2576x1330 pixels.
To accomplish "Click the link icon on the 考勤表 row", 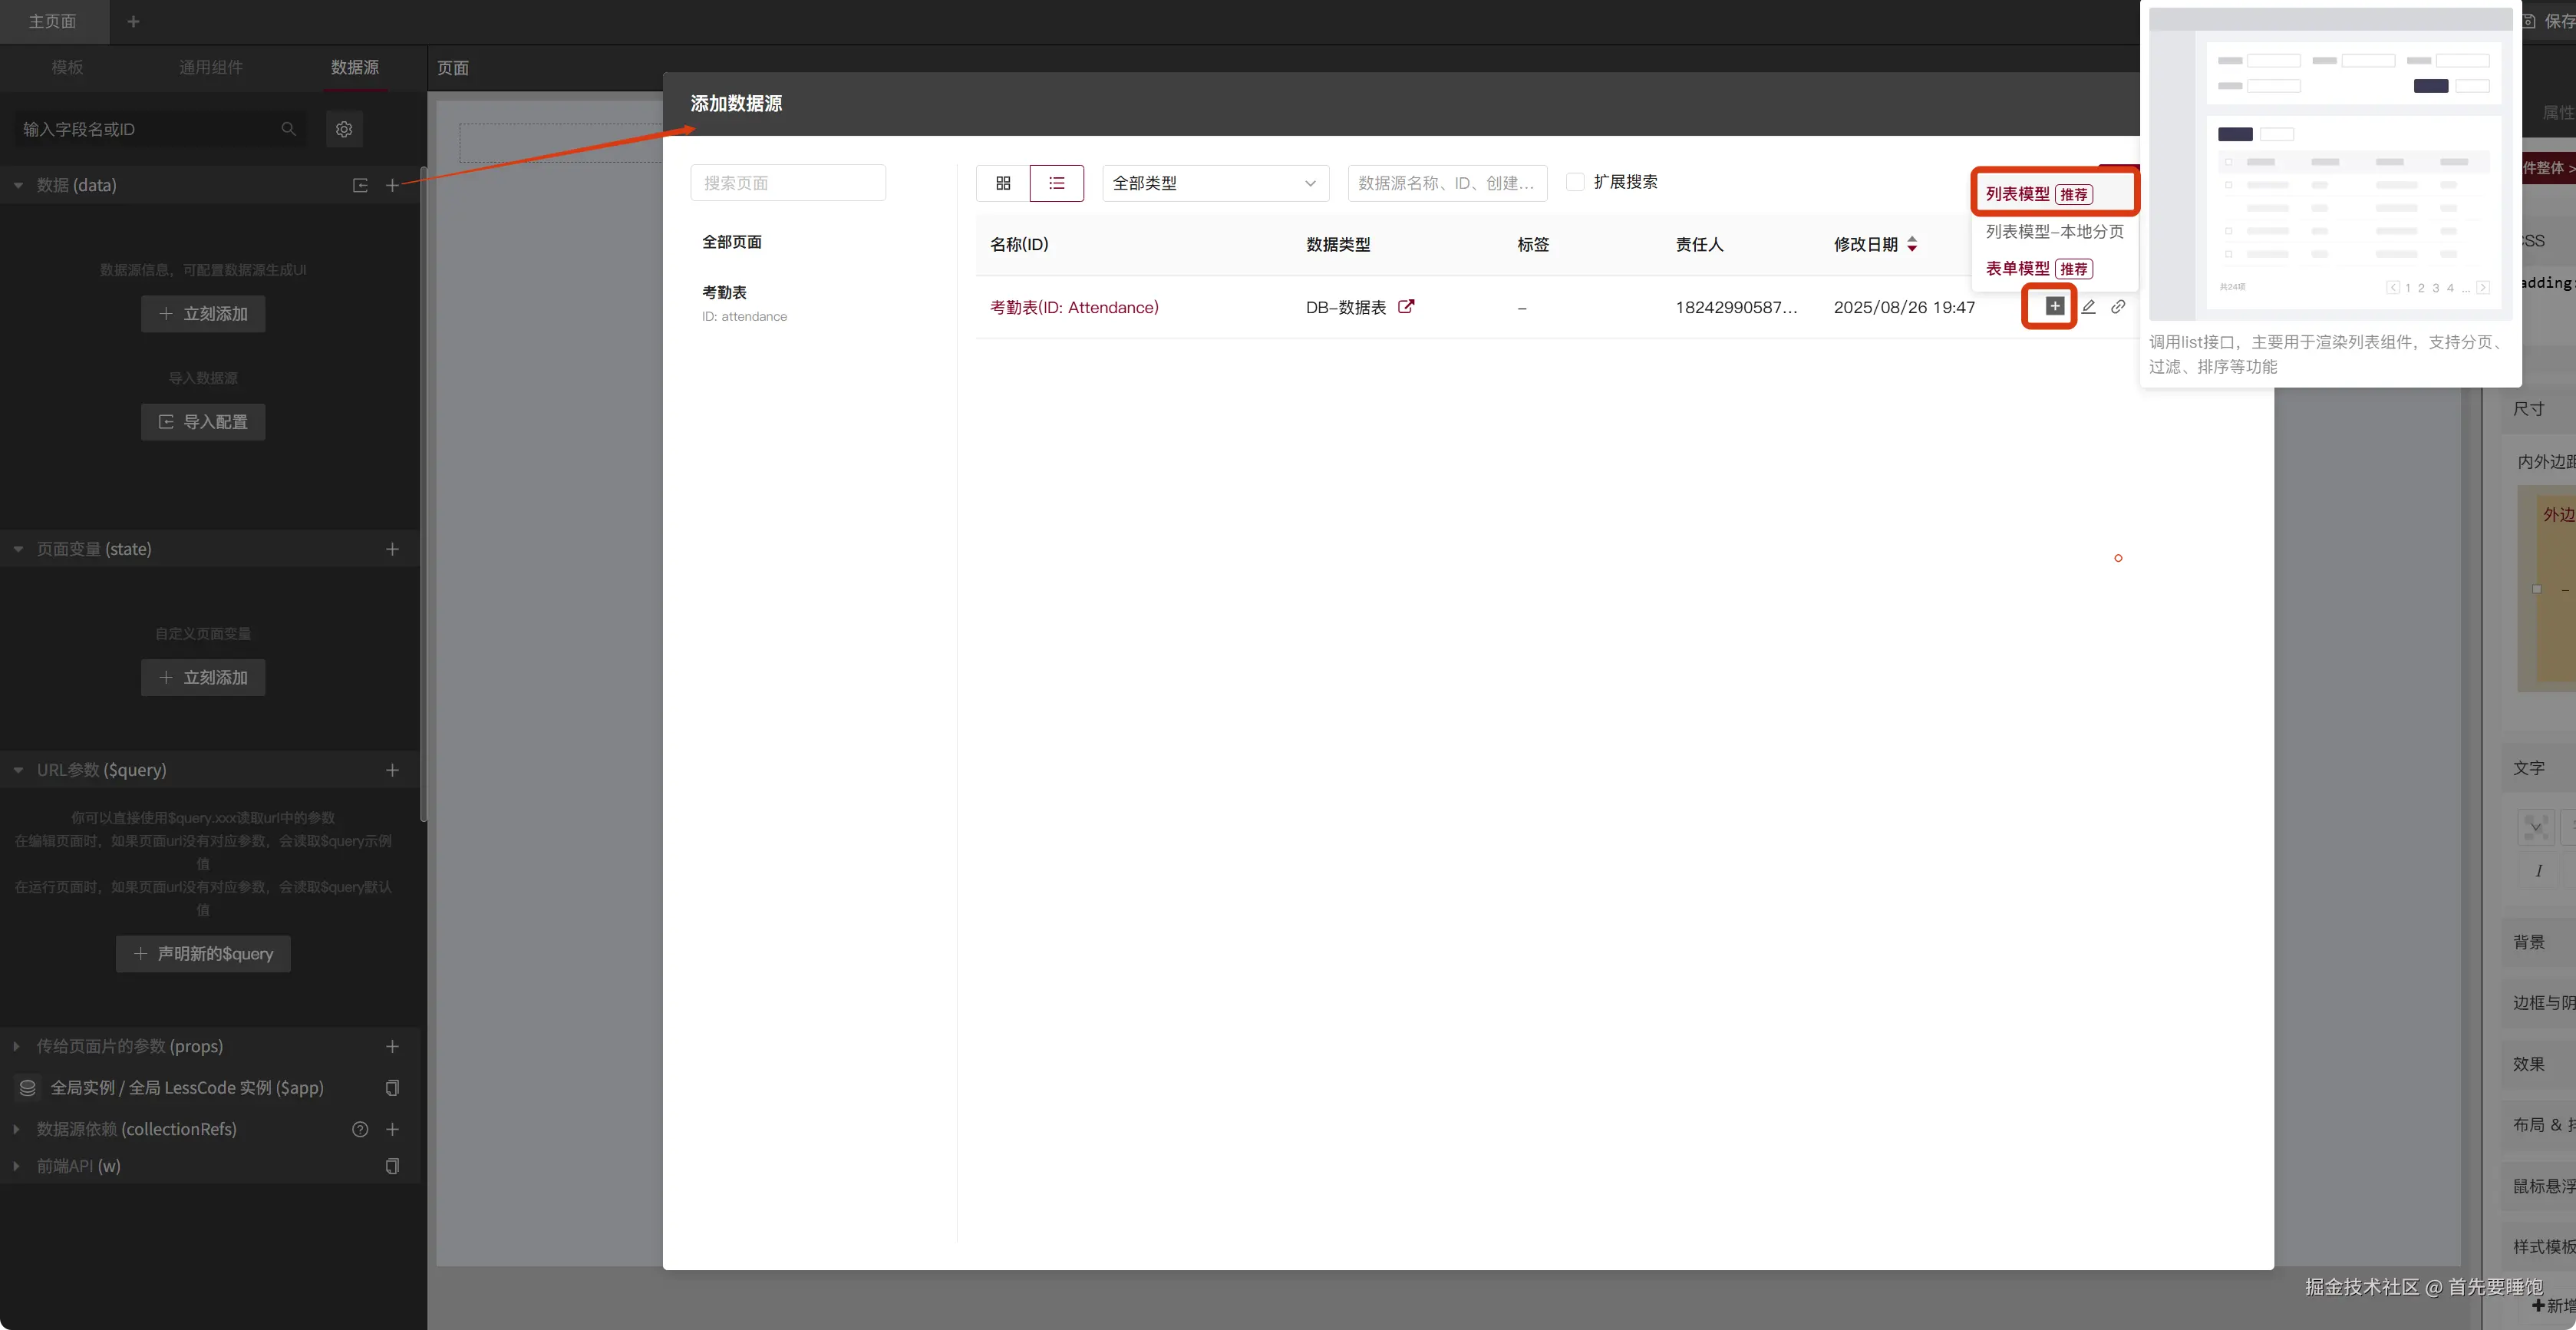I will point(2118,307).
